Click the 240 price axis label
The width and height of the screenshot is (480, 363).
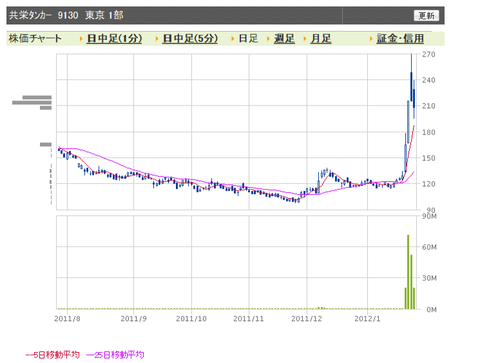[x=429, y=80]
